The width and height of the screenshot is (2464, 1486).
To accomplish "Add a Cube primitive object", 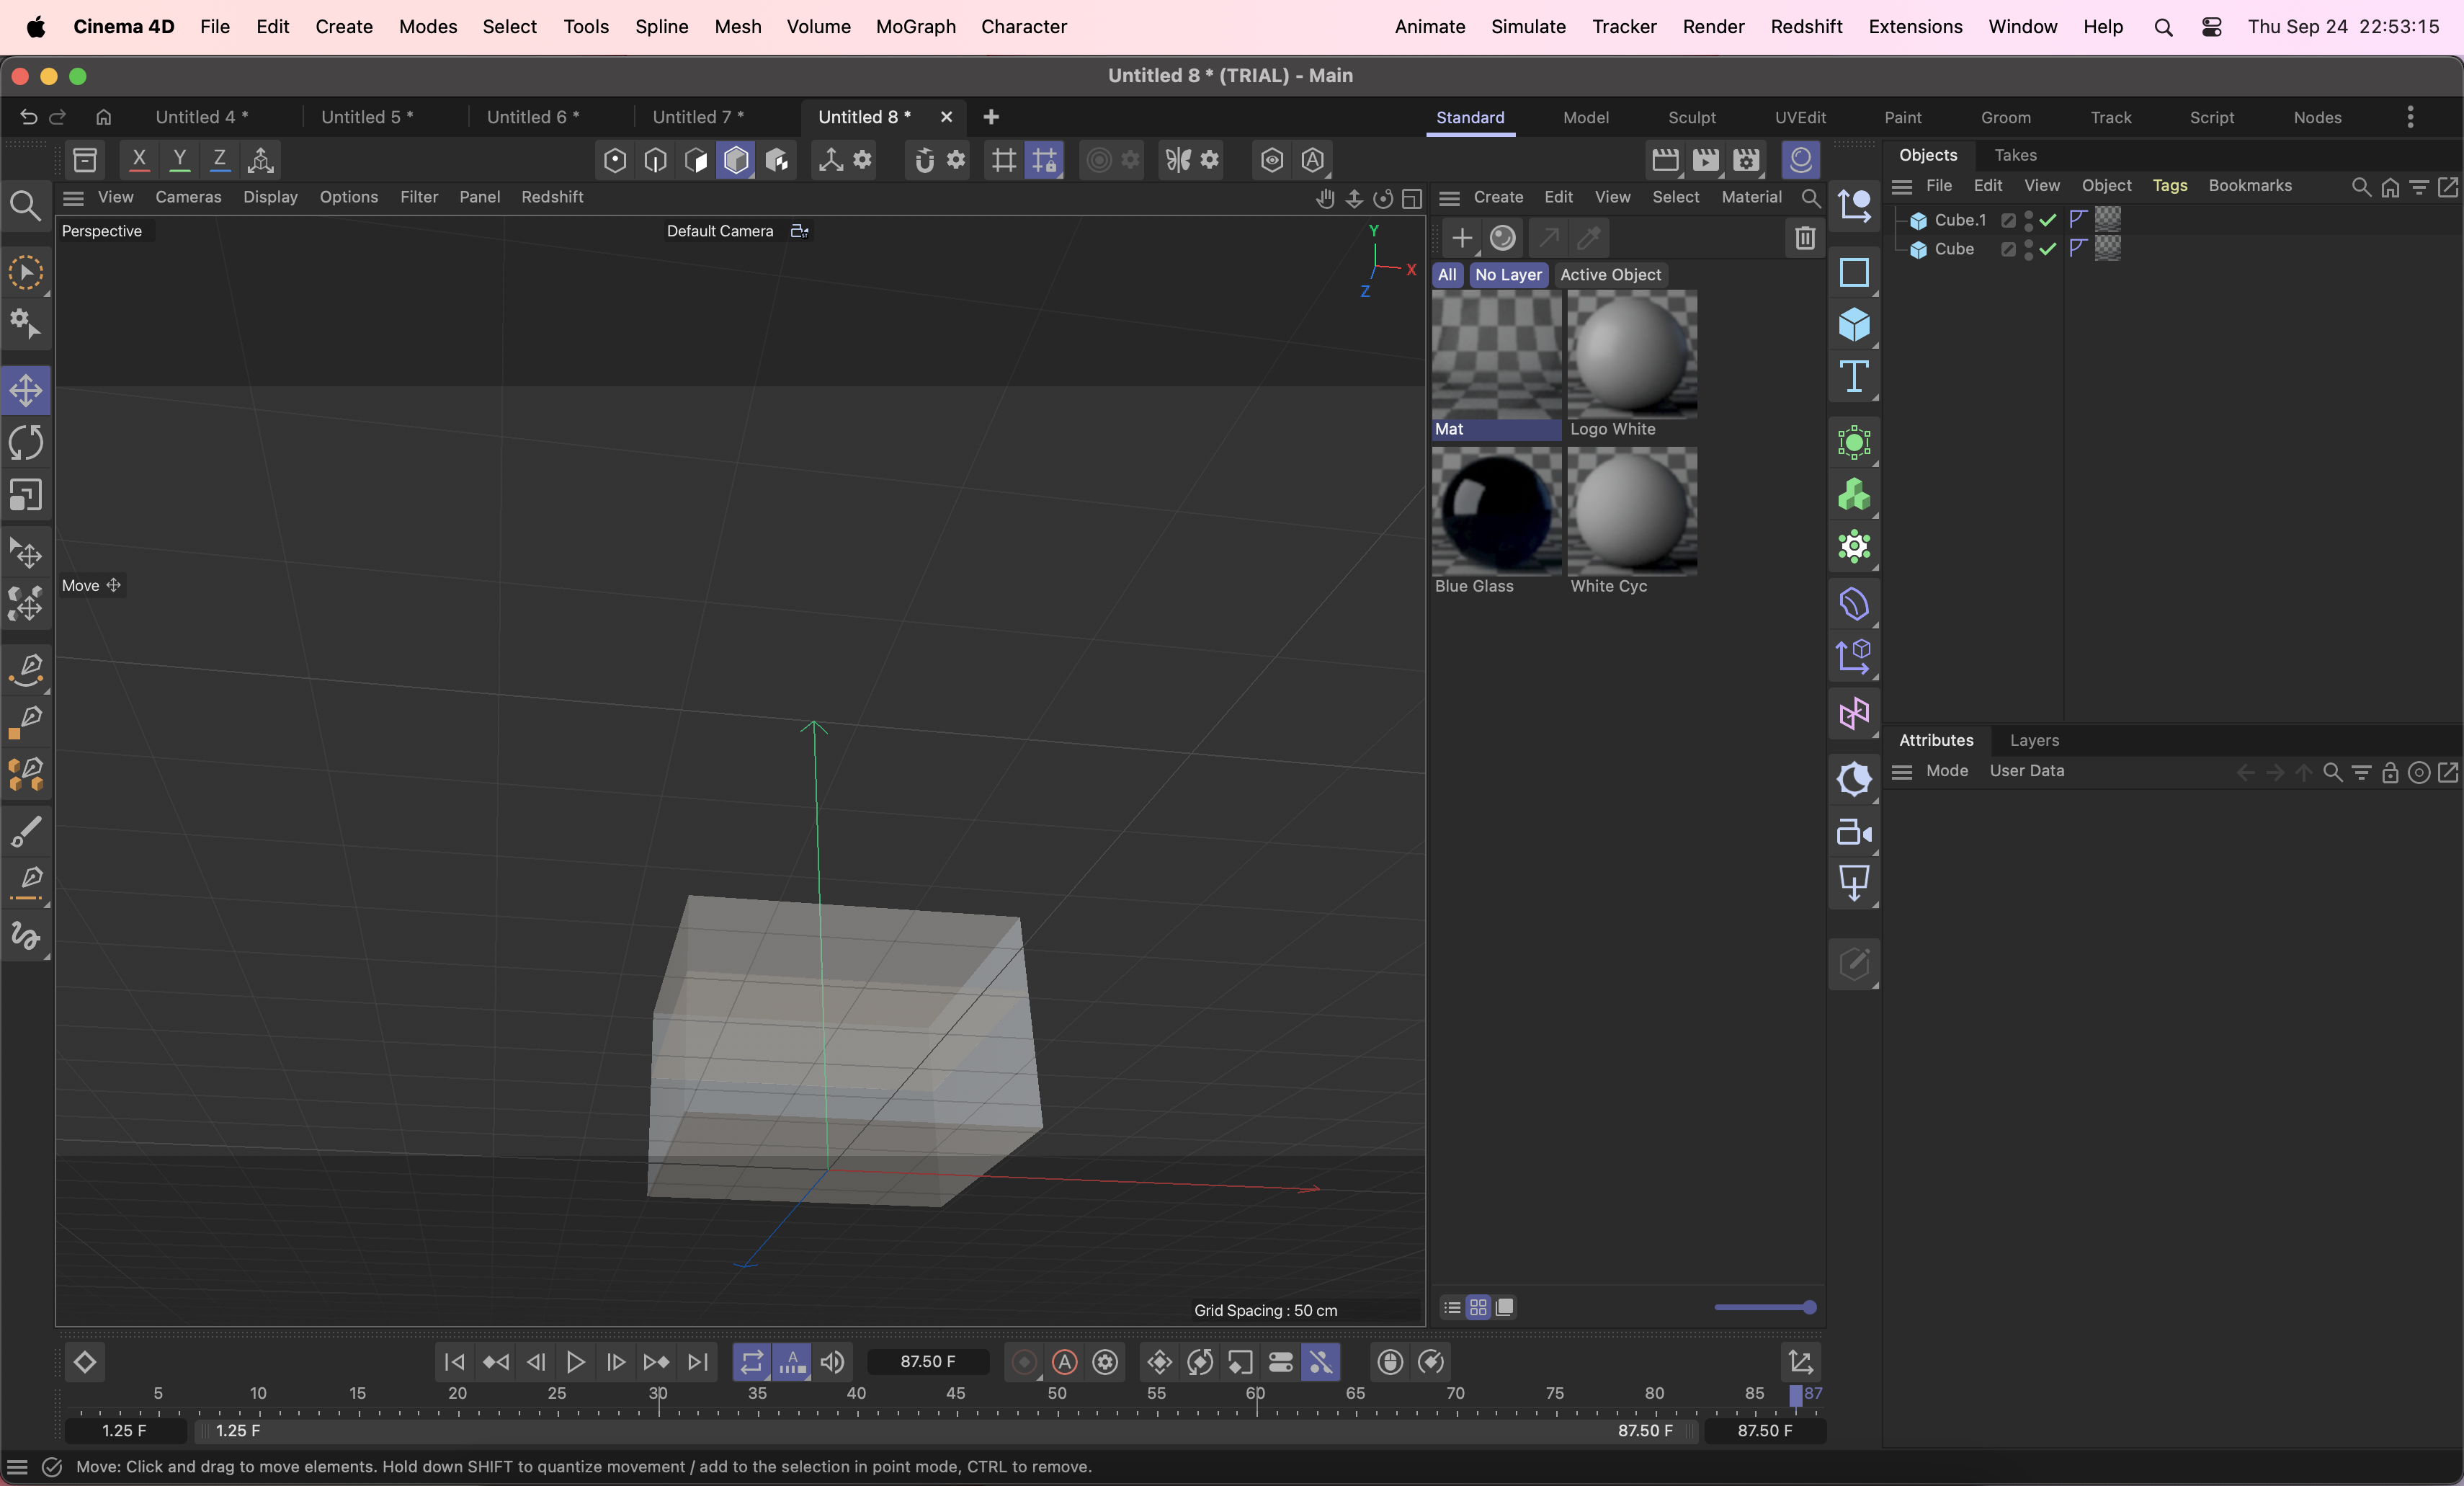I will click(1854, 325).
